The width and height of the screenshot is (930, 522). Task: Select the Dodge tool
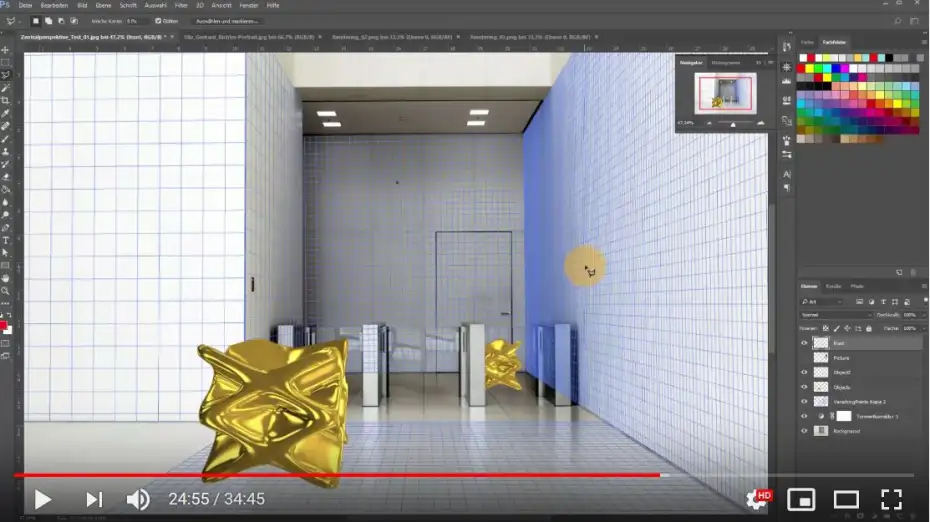[5, 215]
